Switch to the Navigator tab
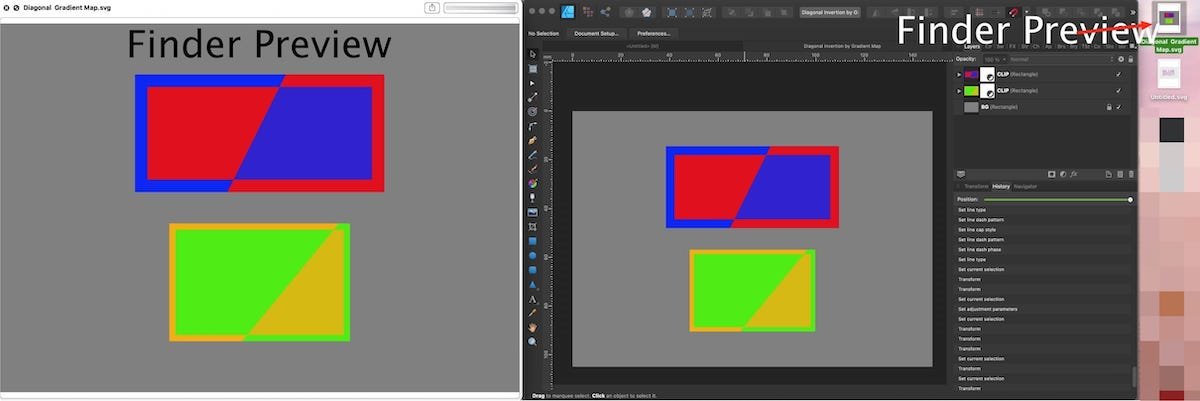The width and height of the screenshot is (1200, 401). [x=1025, y=187]
